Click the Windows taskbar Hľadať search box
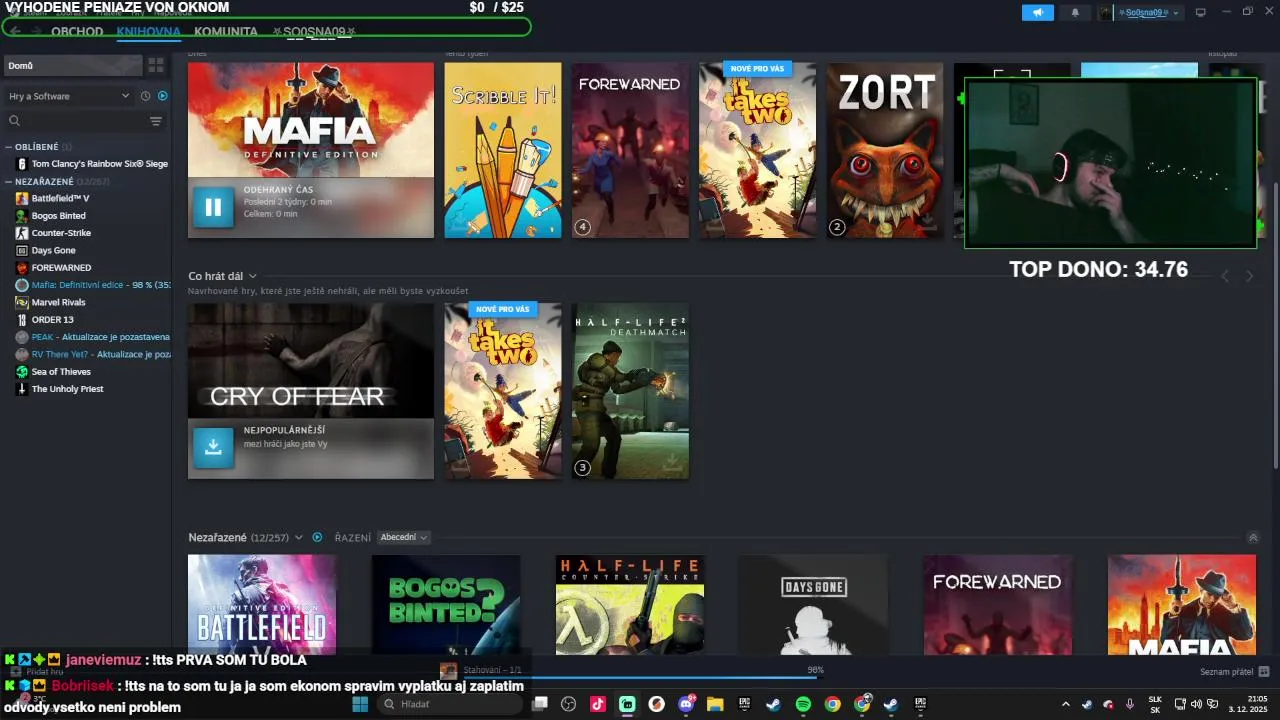 click(x=450, y=704)
